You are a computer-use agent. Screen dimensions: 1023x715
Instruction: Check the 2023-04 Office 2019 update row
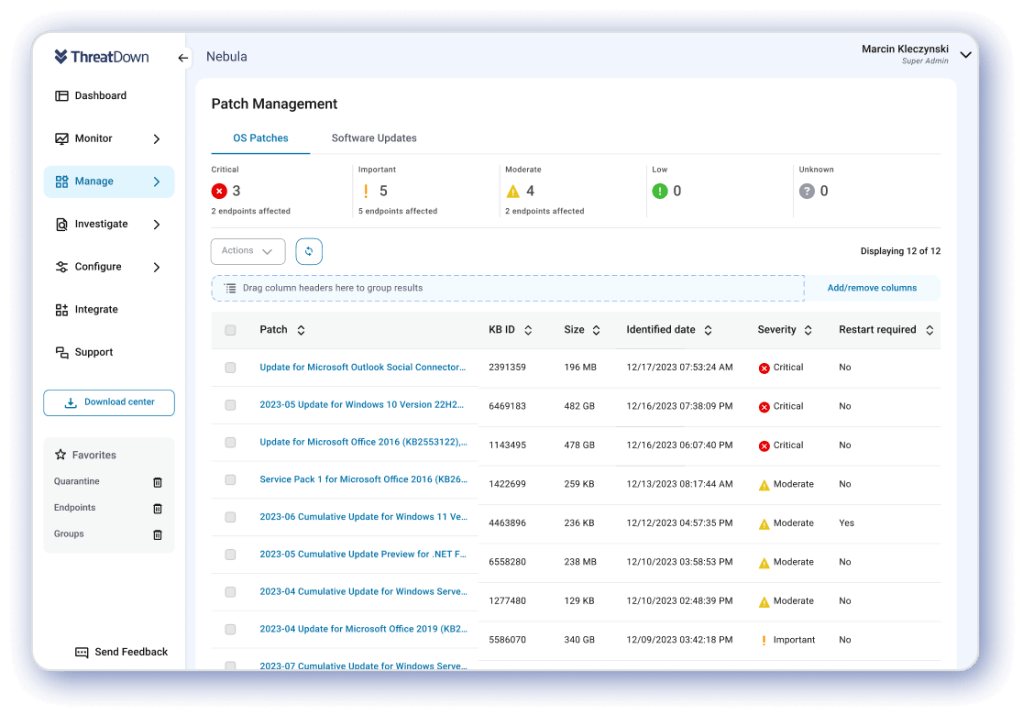(x=230, y=630)
